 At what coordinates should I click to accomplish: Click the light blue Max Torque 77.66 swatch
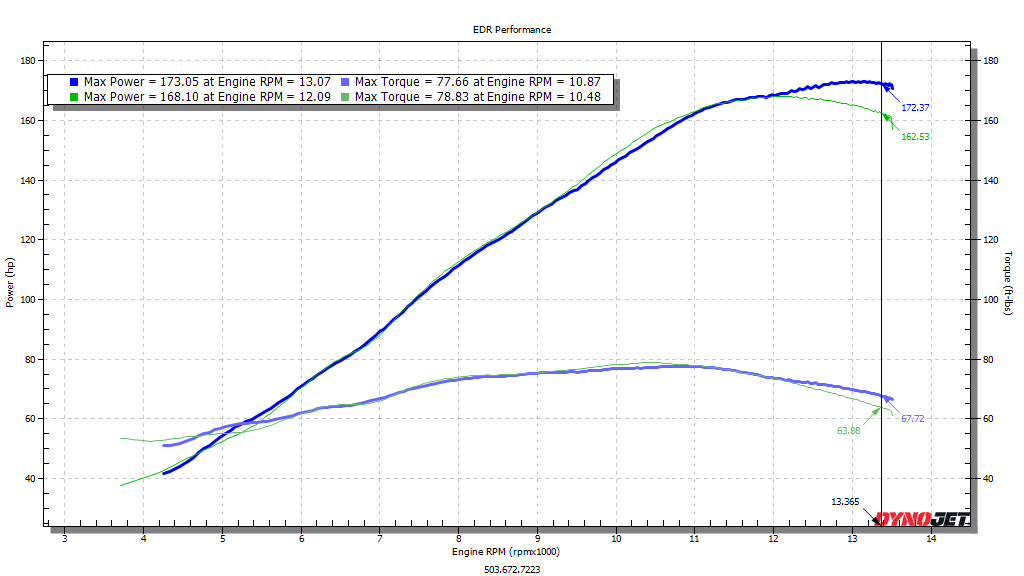[345, 82]
